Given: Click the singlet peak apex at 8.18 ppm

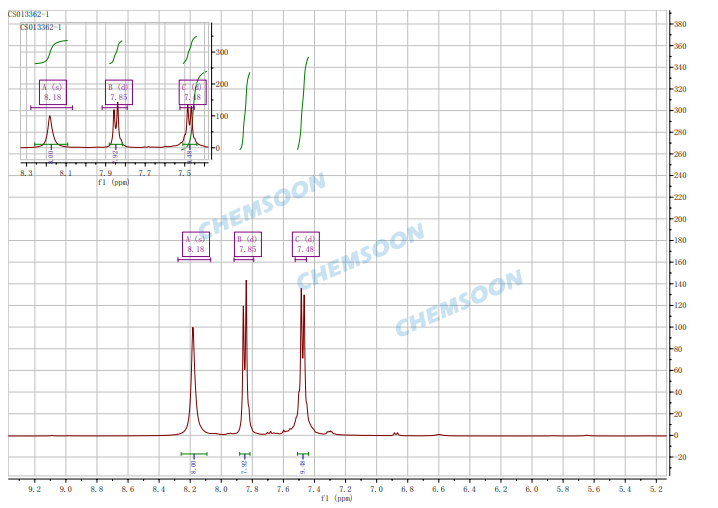Looking at the screenshot, I should (193, 329).
